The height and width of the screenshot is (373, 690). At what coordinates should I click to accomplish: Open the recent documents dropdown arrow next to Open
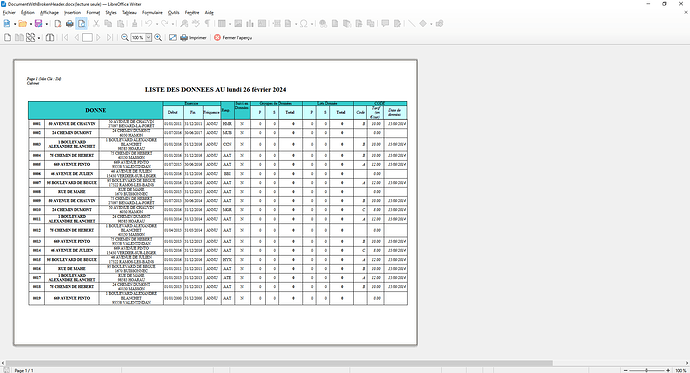(x=31, y=24)
